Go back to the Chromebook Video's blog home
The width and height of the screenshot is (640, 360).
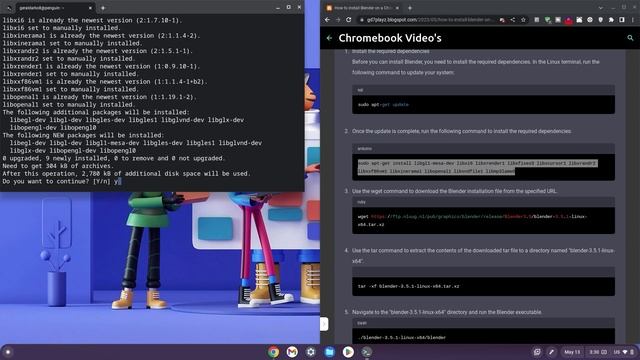click(329, 38)
